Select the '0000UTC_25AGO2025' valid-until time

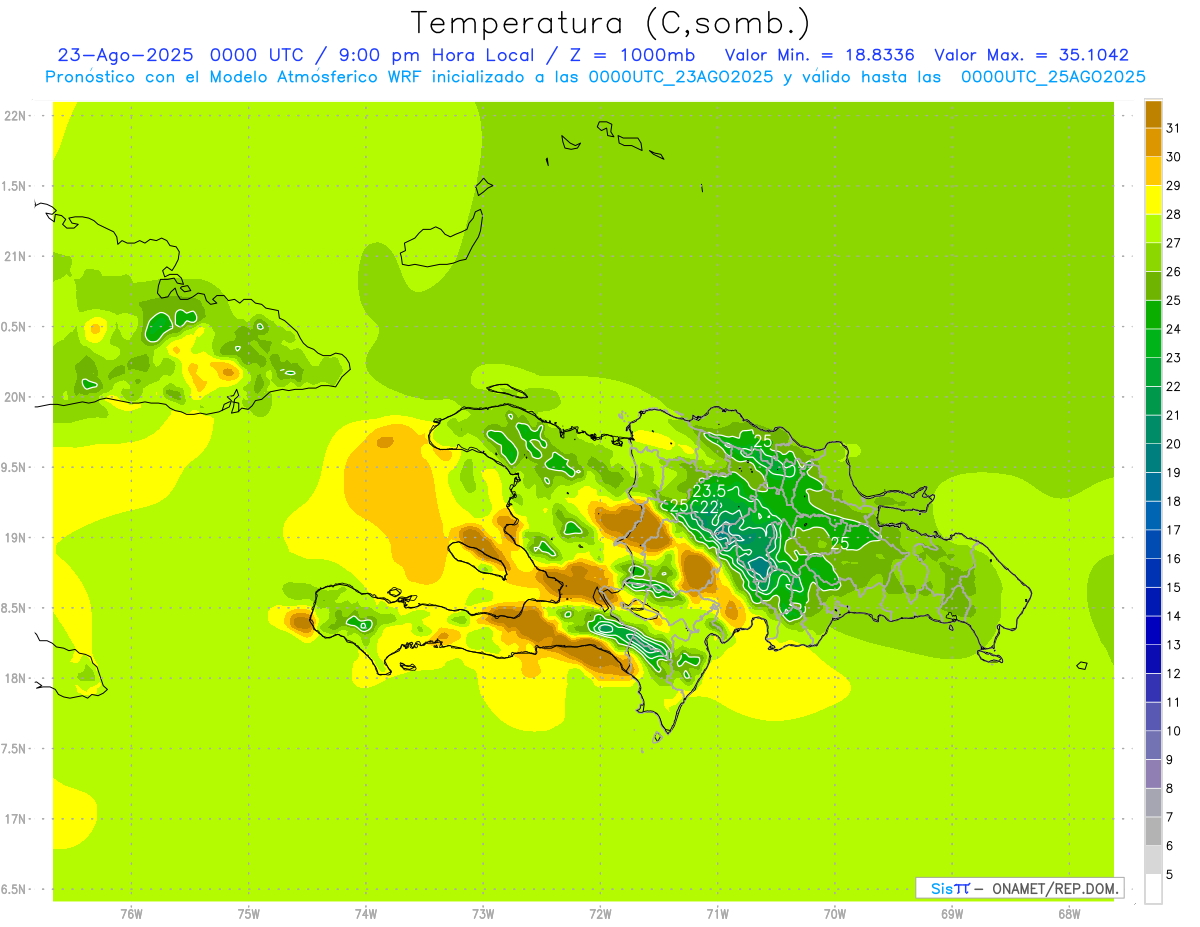tap(1053, 77)
